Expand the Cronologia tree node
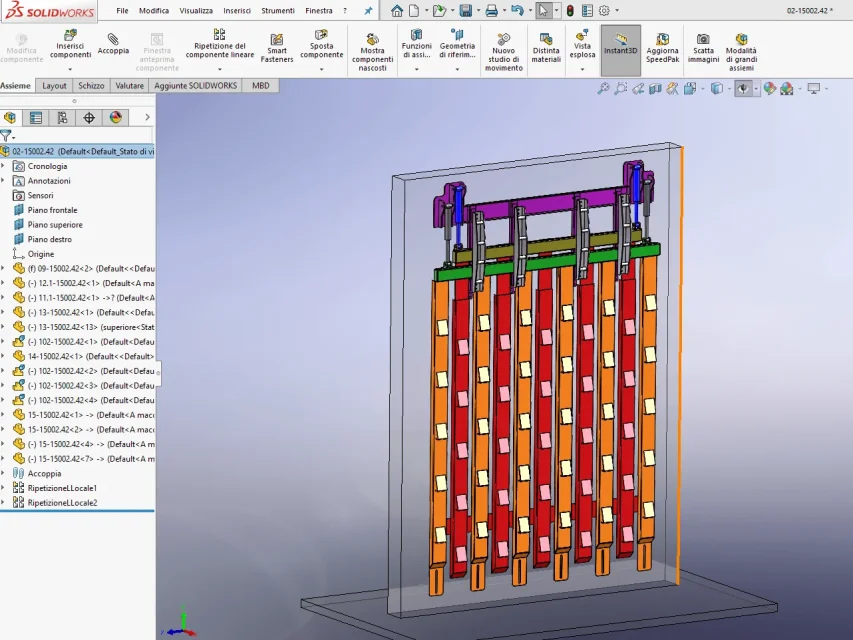Image resolution: width=853 pixels, height=640 pixels. click(x=3, y=167)
